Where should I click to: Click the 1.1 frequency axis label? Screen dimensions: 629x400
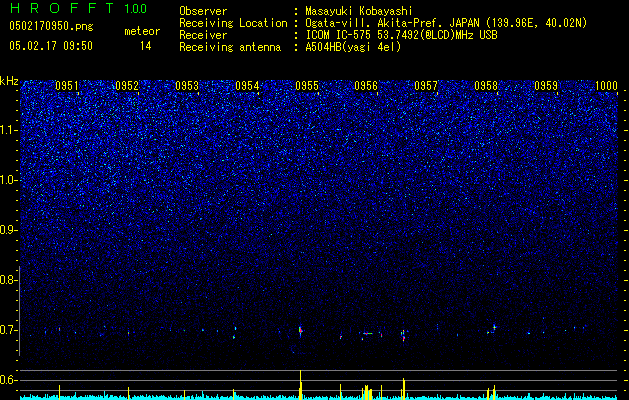pyautogui.click(x=8, y=130)
